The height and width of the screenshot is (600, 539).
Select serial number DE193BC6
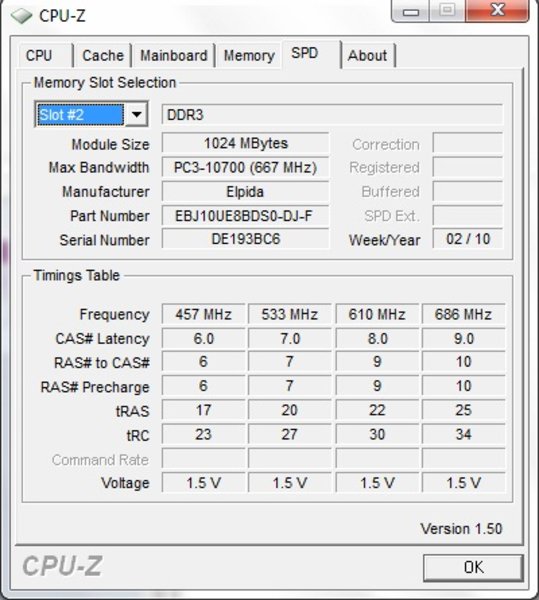245,239
